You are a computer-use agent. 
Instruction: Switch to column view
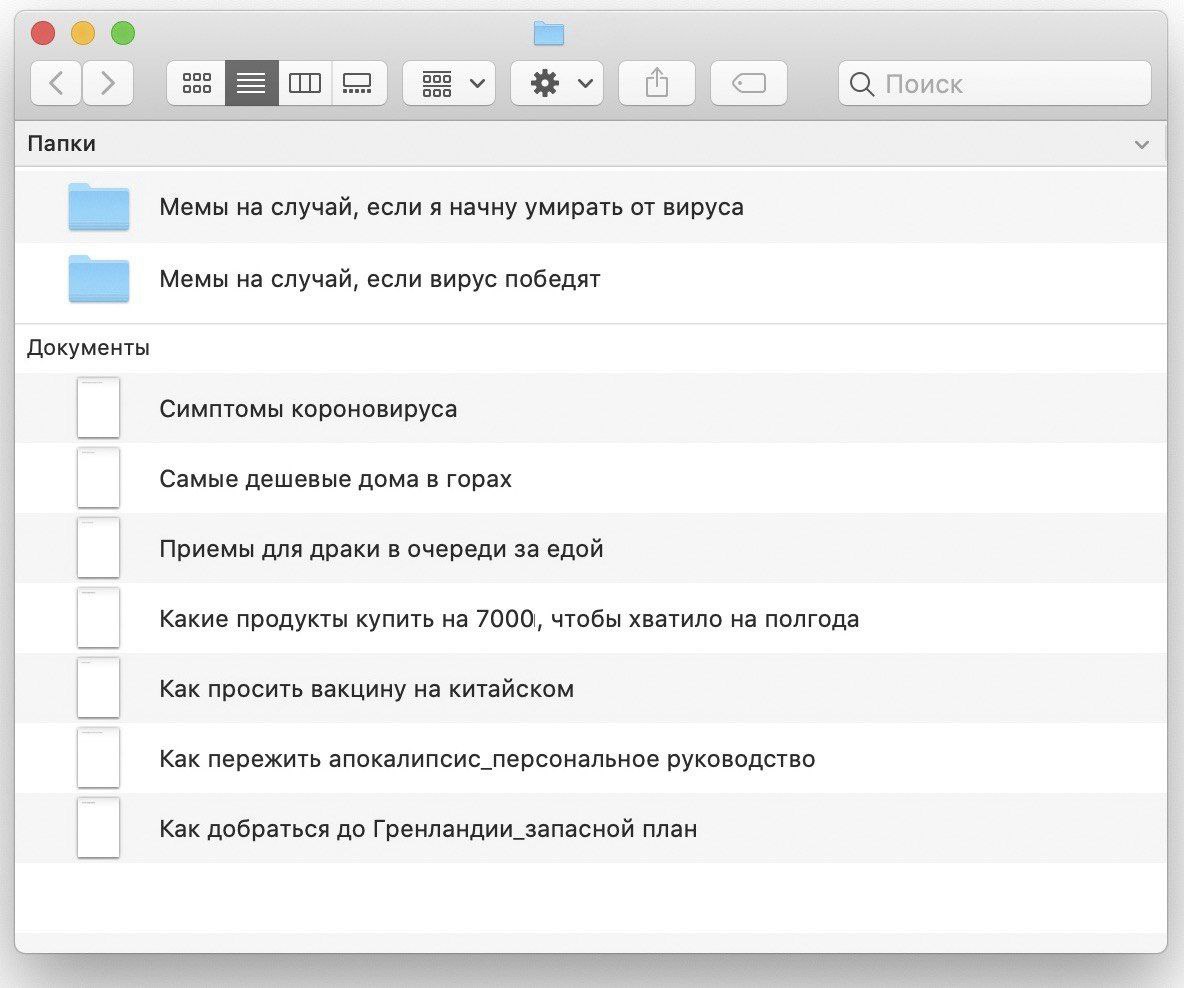(304, 84)
